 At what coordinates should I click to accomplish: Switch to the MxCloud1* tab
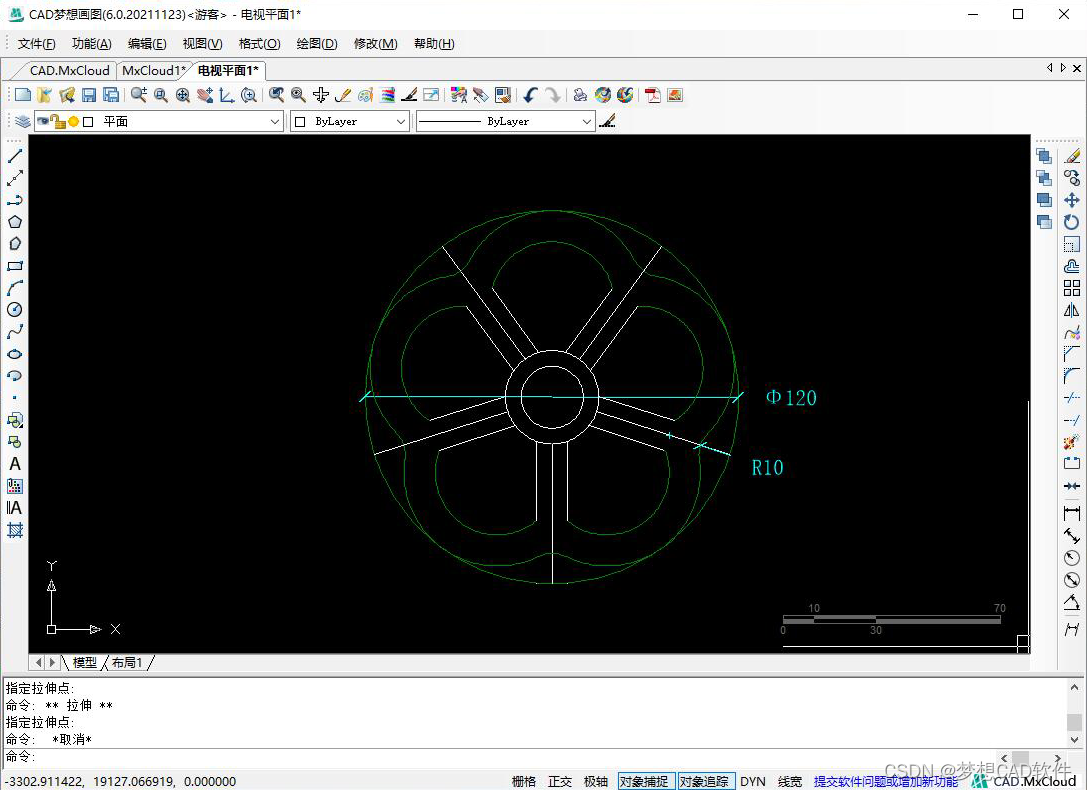tap(154, 71)
